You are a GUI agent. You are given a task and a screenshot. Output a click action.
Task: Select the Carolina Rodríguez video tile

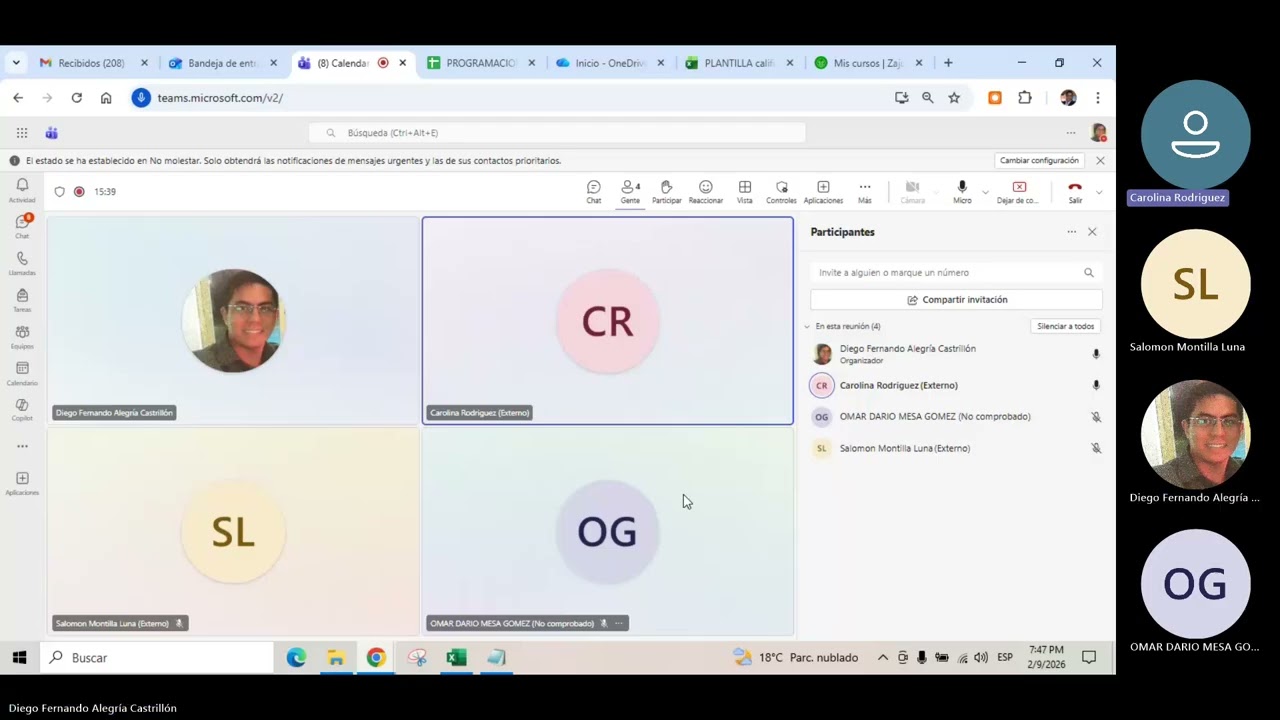pos(608,321)
